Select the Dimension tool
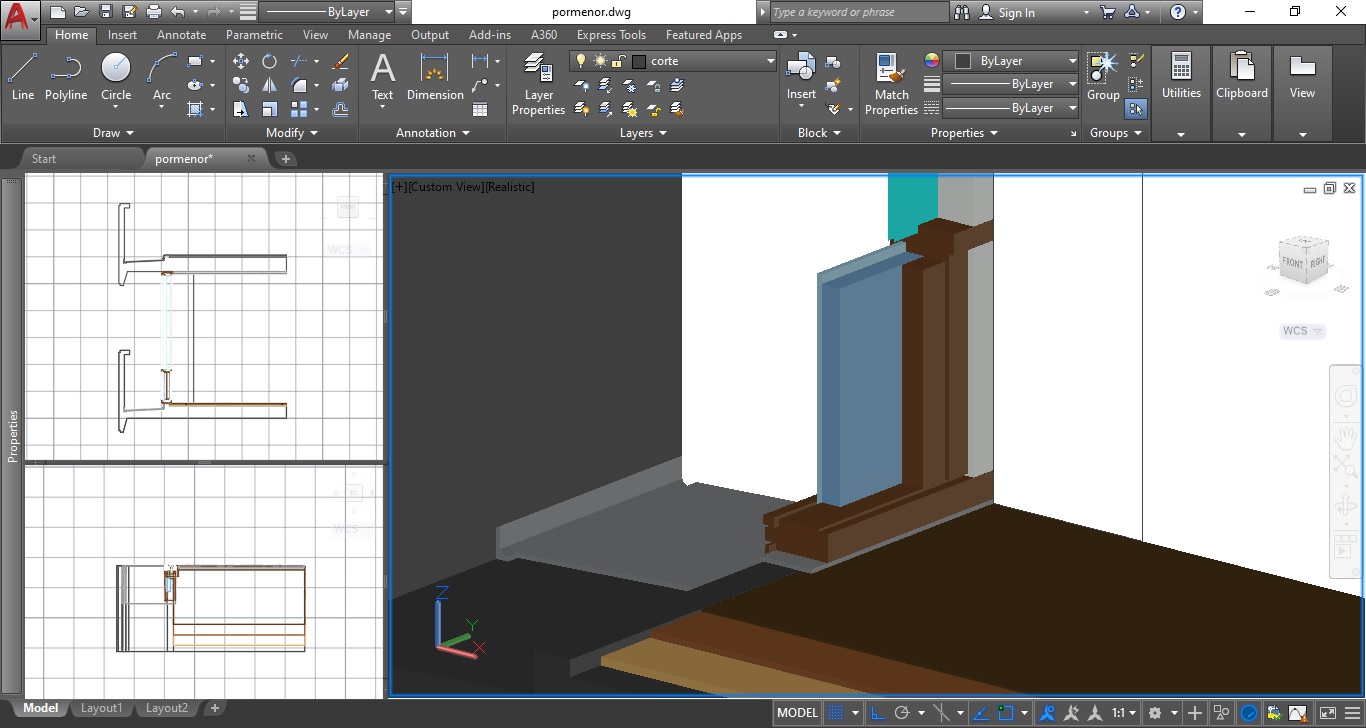The image size is (1366, 728). tap(435, 77)
